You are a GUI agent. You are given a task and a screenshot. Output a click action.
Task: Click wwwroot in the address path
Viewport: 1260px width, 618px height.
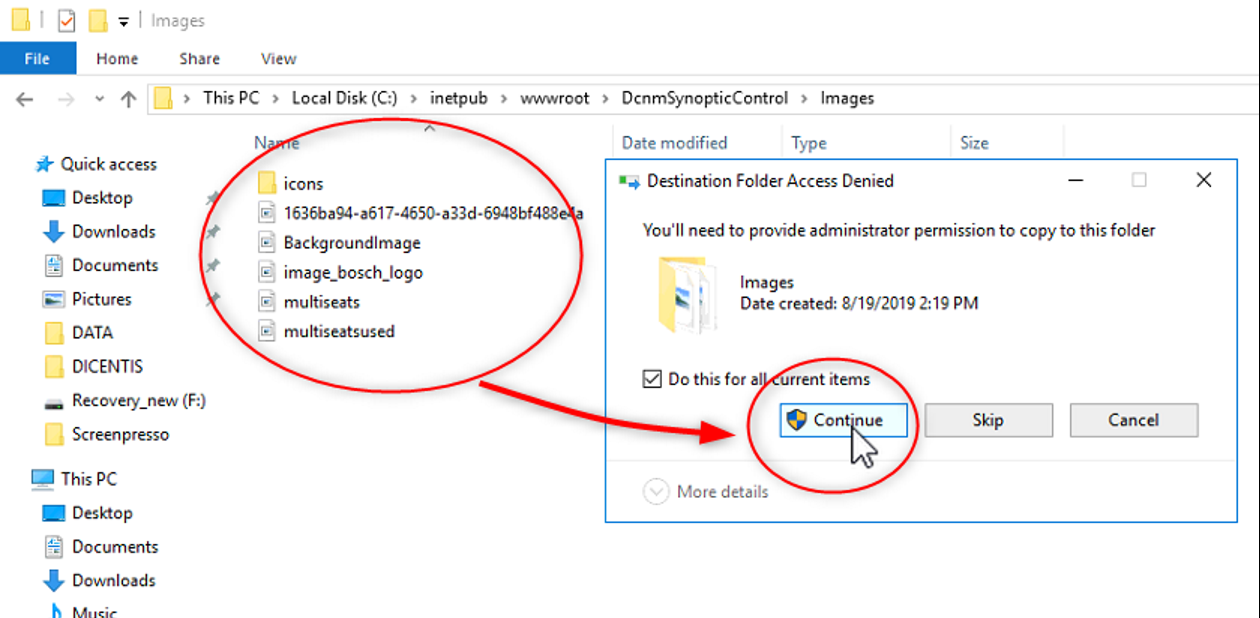[x=554, y=98]
